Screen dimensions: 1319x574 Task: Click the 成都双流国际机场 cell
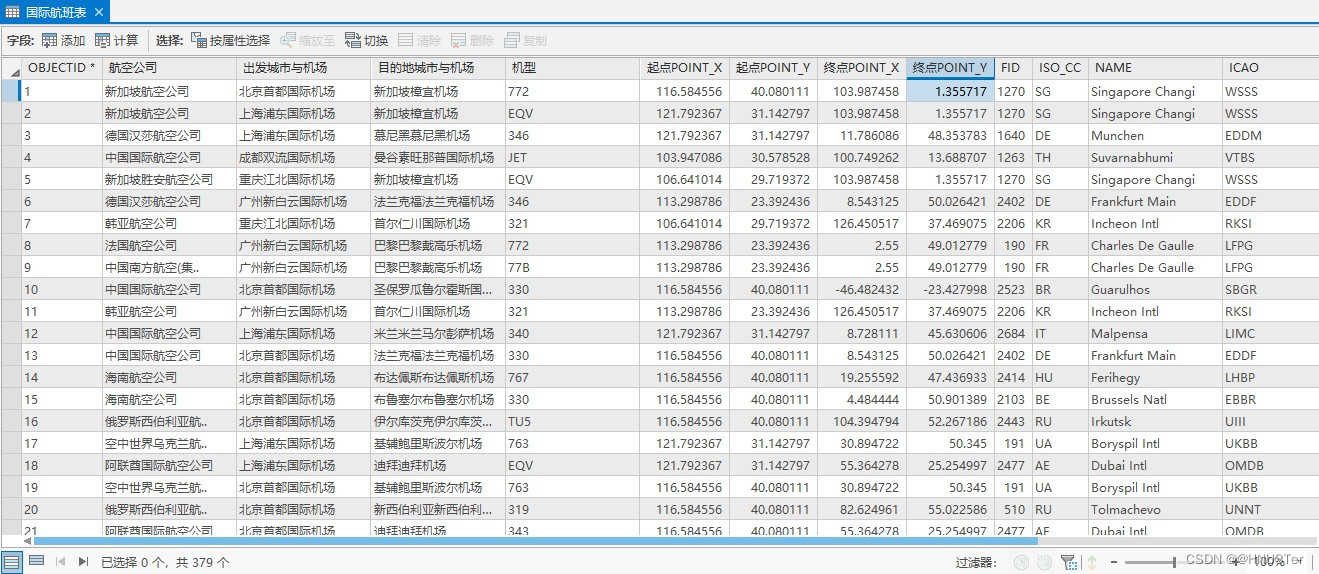coord(302,157)
